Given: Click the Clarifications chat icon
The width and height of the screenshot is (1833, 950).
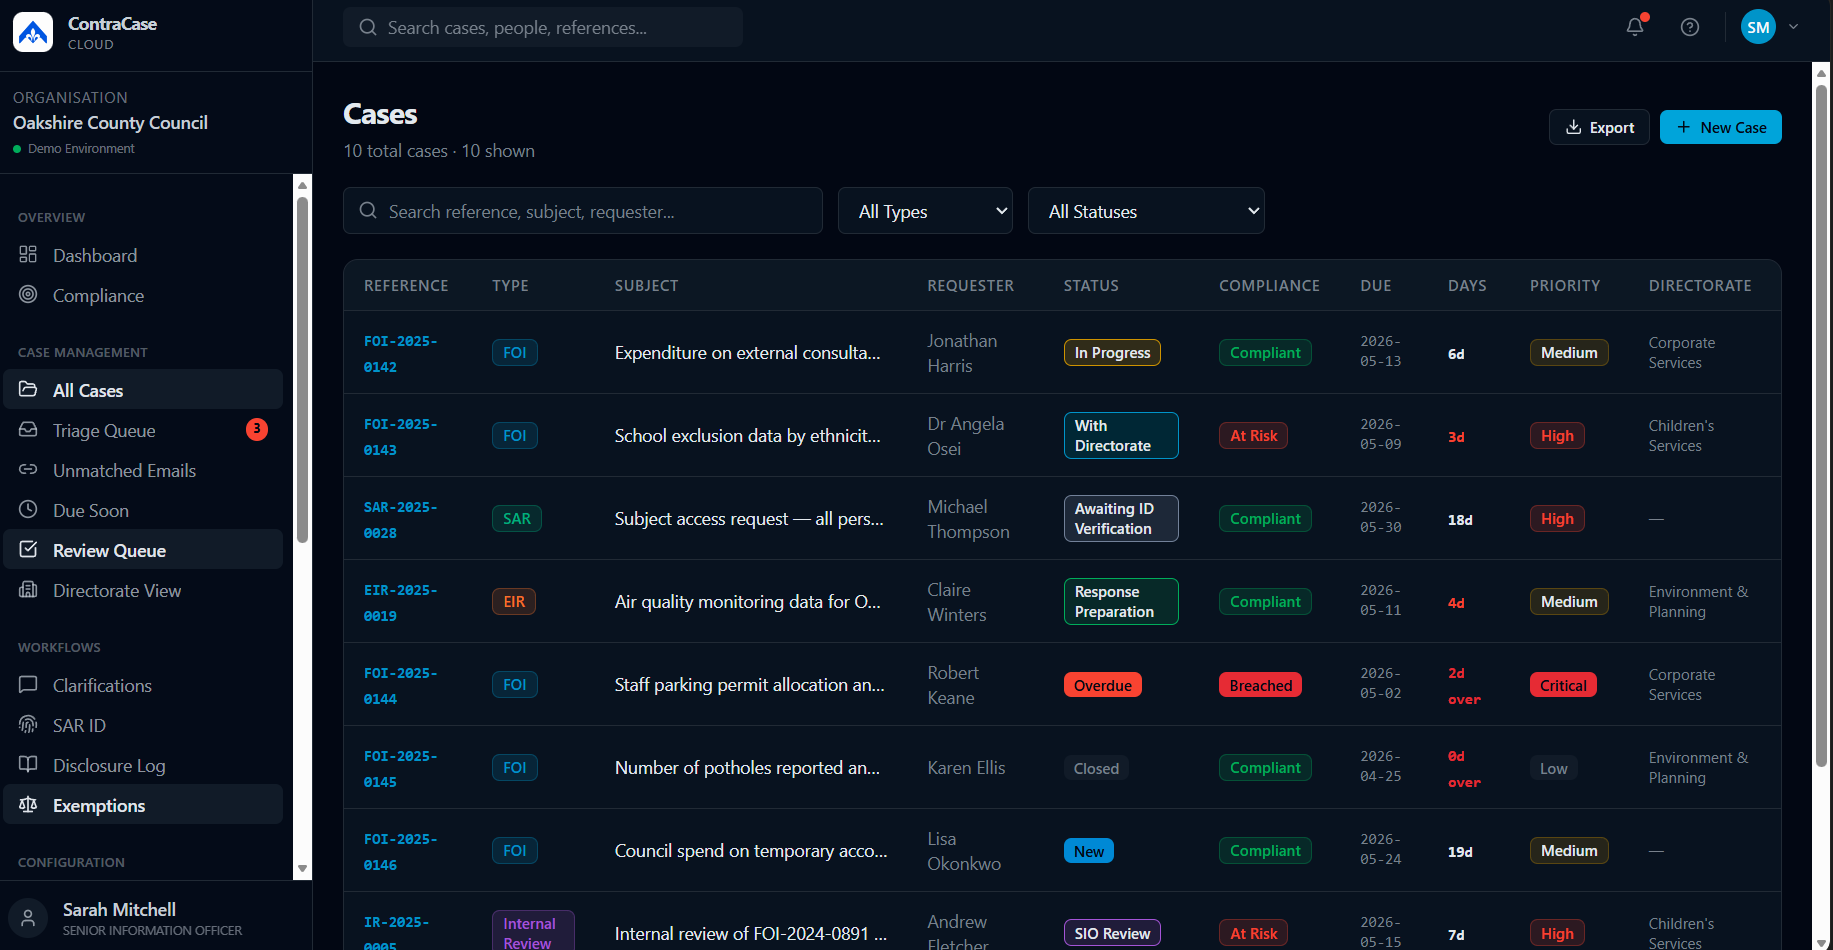Looking at the screenshot, I should (28, 684).
